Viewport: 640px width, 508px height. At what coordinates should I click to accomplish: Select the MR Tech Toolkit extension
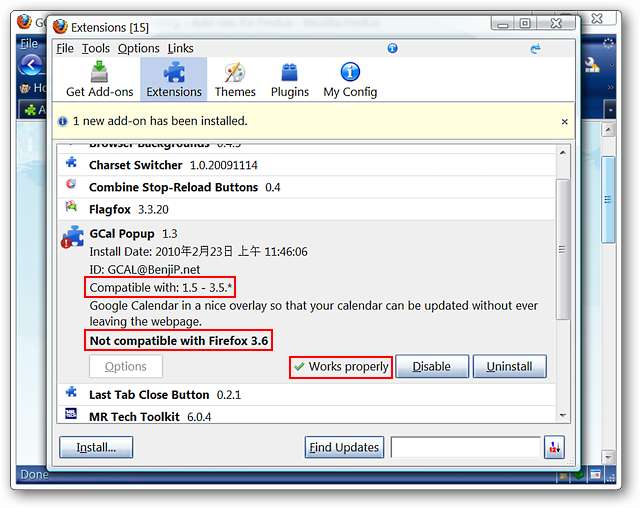click(306, 415)
